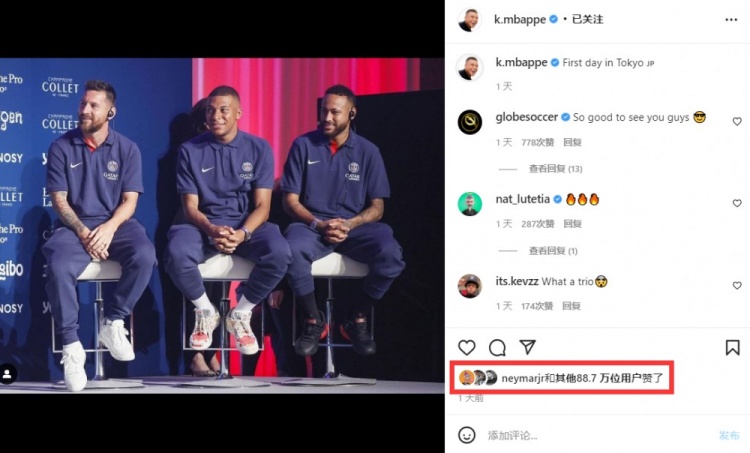Expand the single reply under nat_lutetia comment
The height and width of the screenshot is (453, 750).
point(553,251)
